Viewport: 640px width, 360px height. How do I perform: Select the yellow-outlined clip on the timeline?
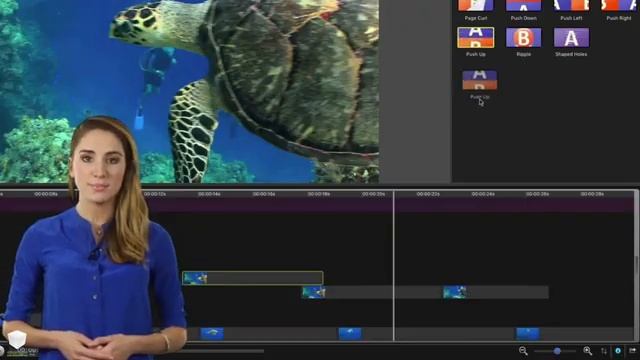pos(253,278)
